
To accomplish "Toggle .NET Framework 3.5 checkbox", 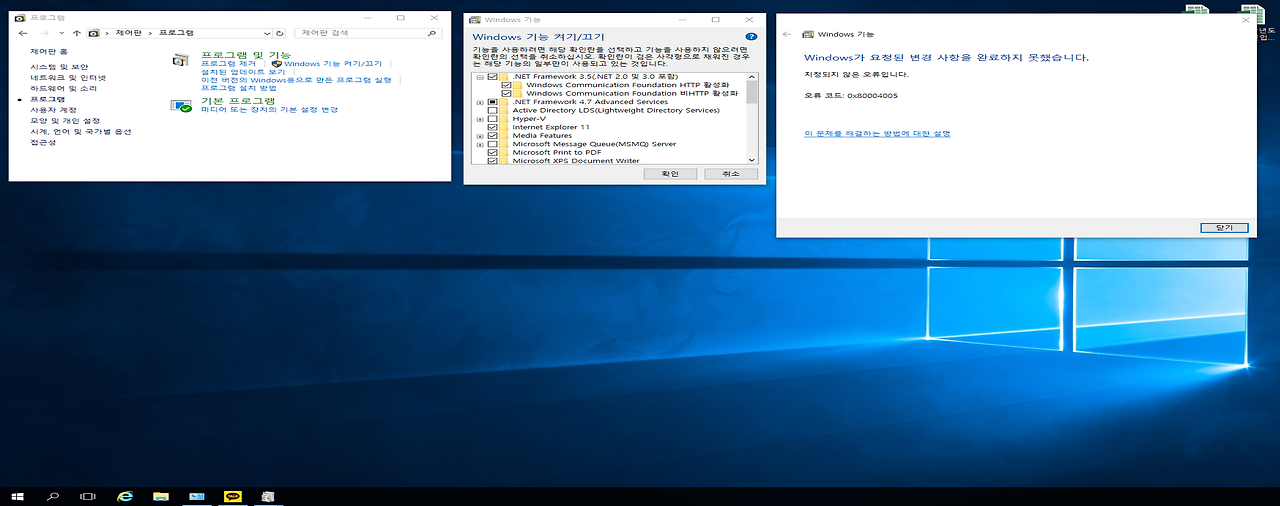I will (492, 77).
